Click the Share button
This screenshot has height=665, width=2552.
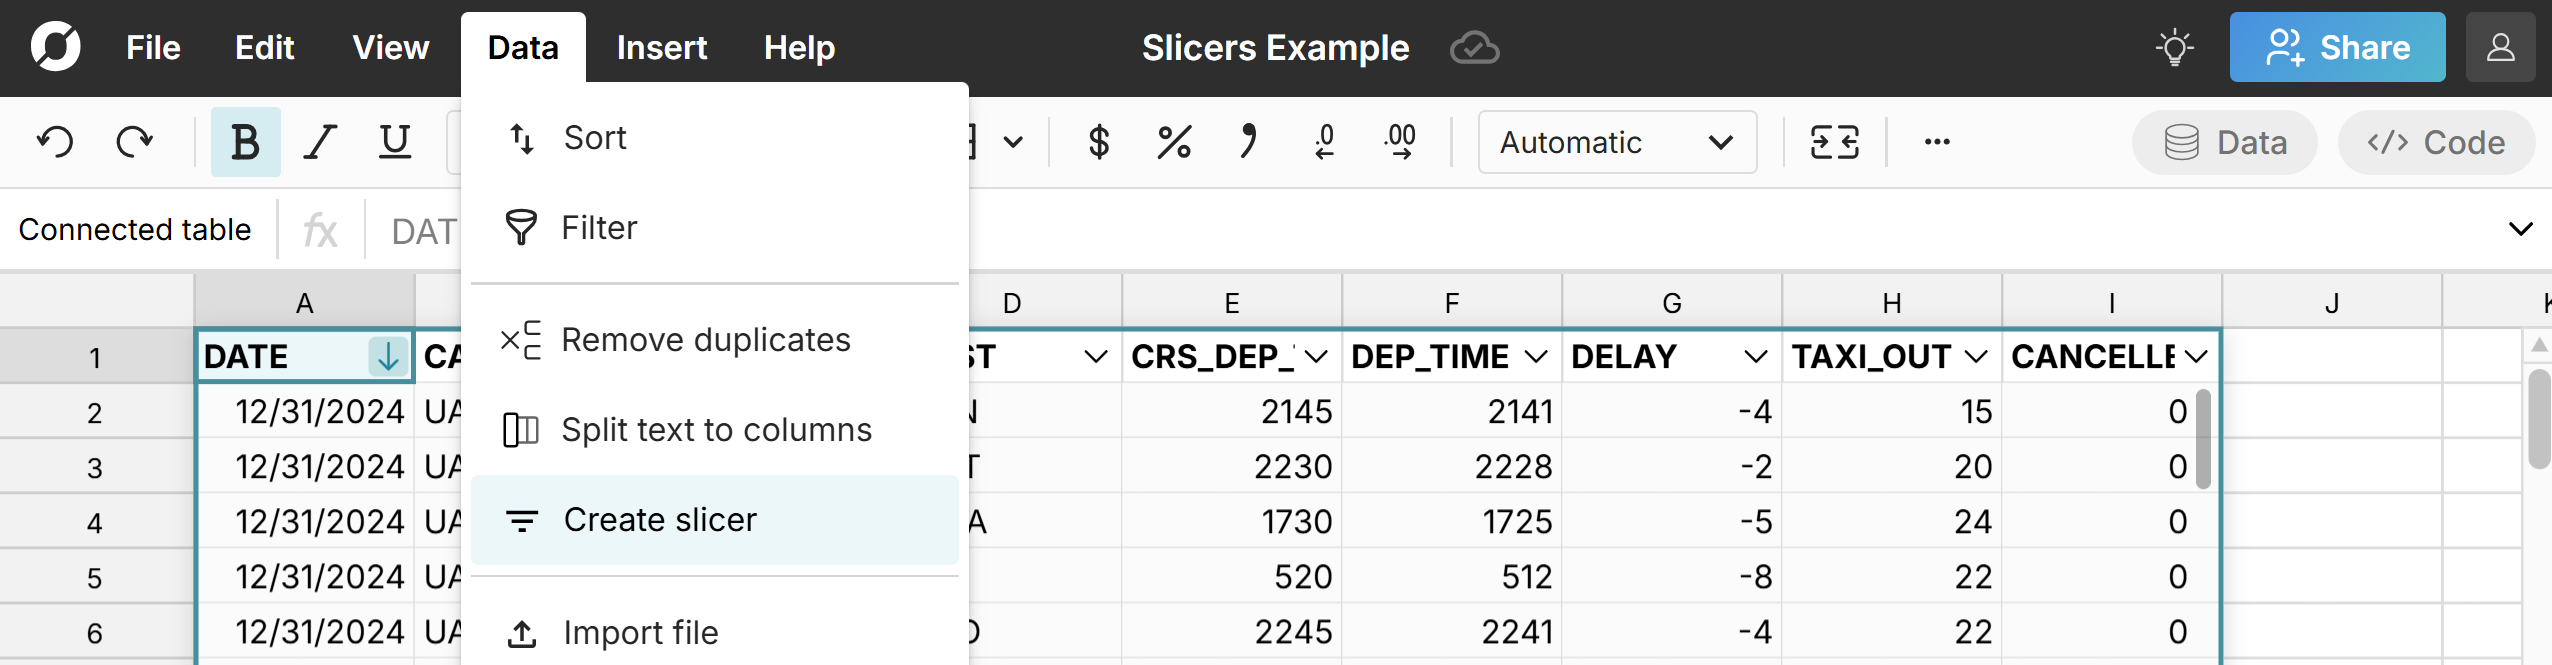pyautogui.click(x=2336, y=48)
